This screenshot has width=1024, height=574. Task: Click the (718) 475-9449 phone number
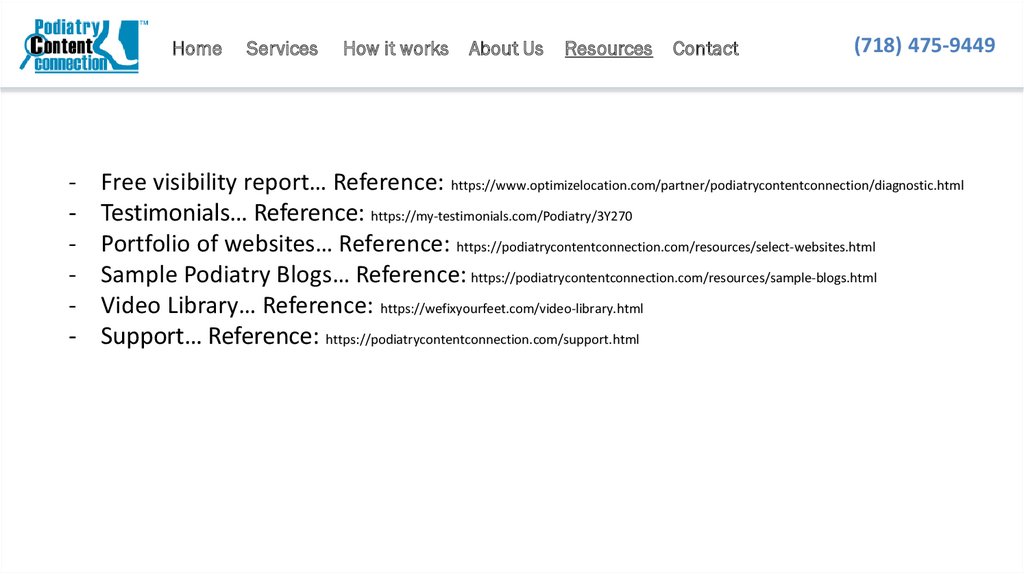pyautogui.click(x=924, y=45)
